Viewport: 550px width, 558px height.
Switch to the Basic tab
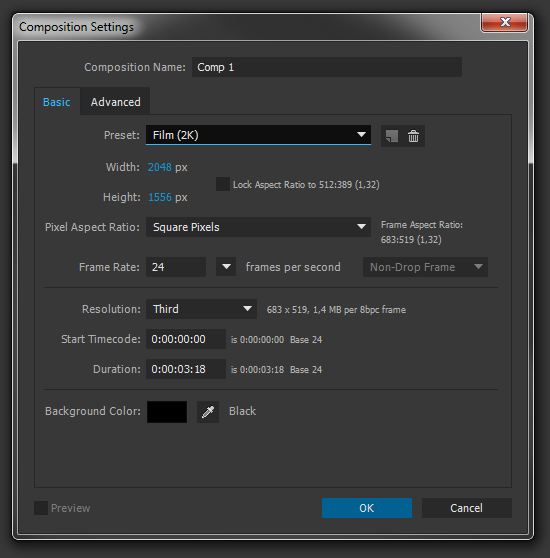coord(57,102)
